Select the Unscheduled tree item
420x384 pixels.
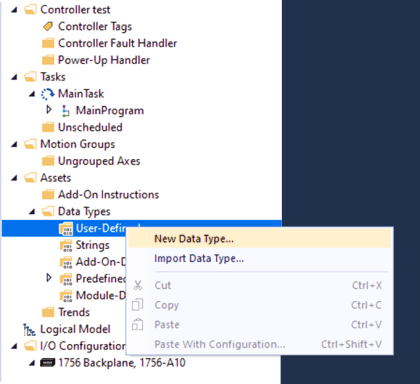click(x=90, y=127)
